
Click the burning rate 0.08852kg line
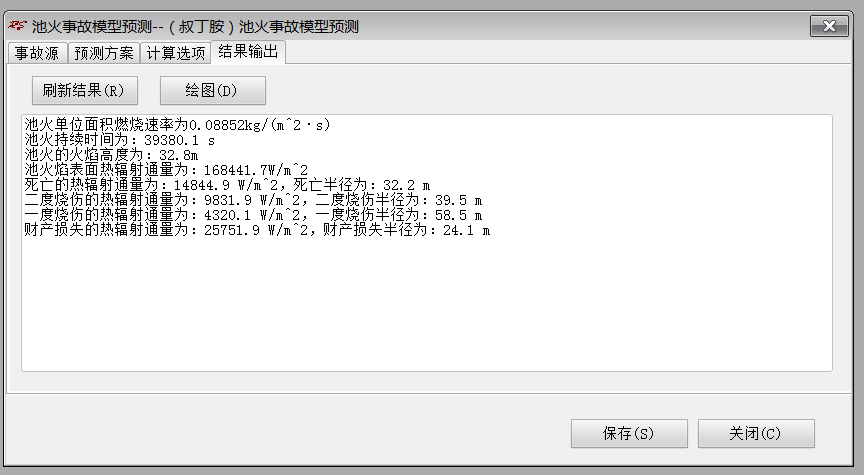[177, 125]
